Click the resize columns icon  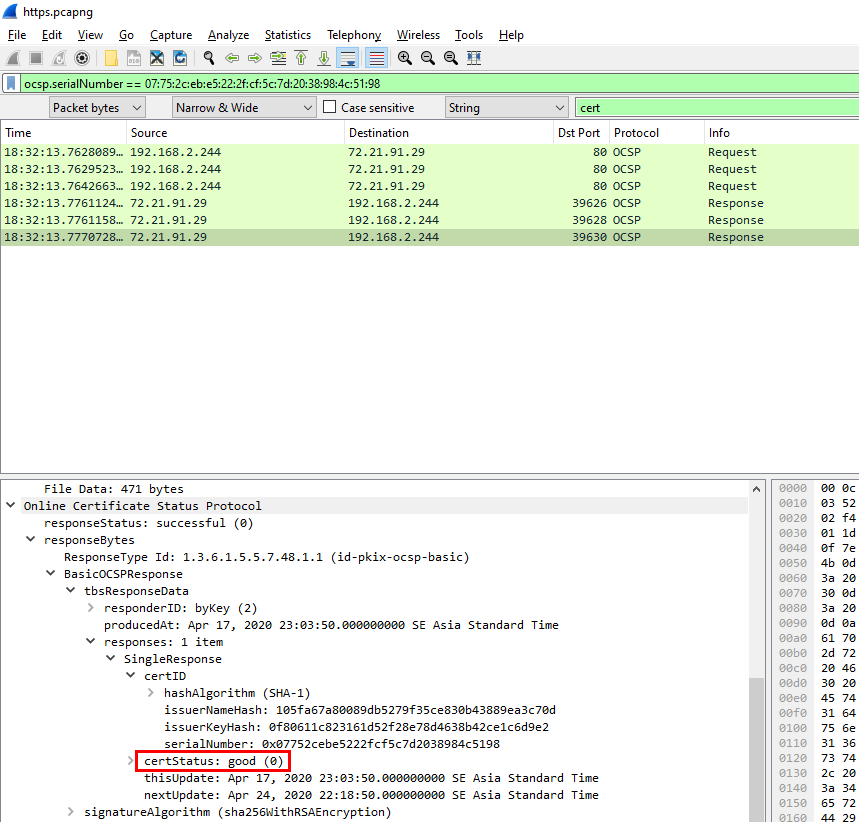pyautogui.click(x=474, y=58)
